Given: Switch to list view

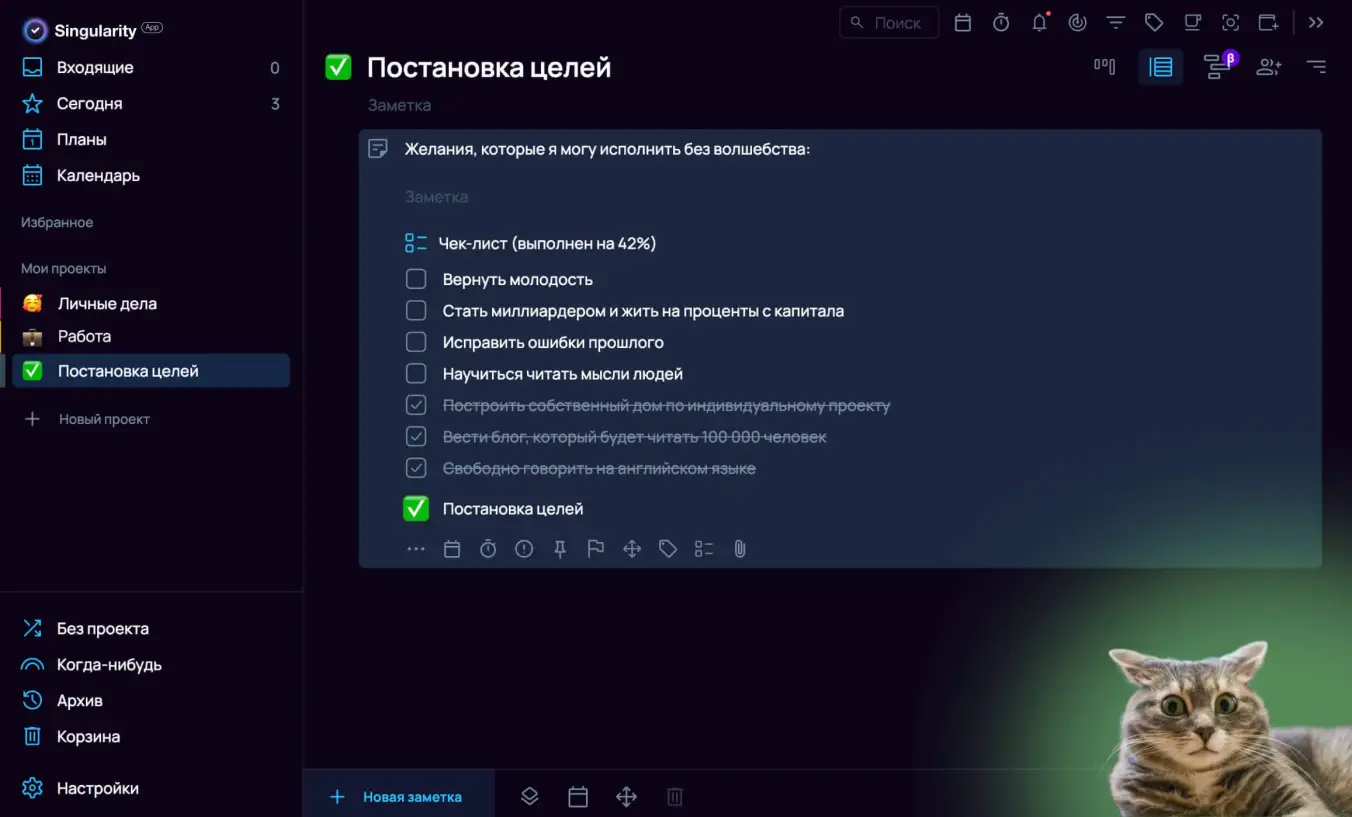Looking at the screenshot, I should [x=1161, y=67].
